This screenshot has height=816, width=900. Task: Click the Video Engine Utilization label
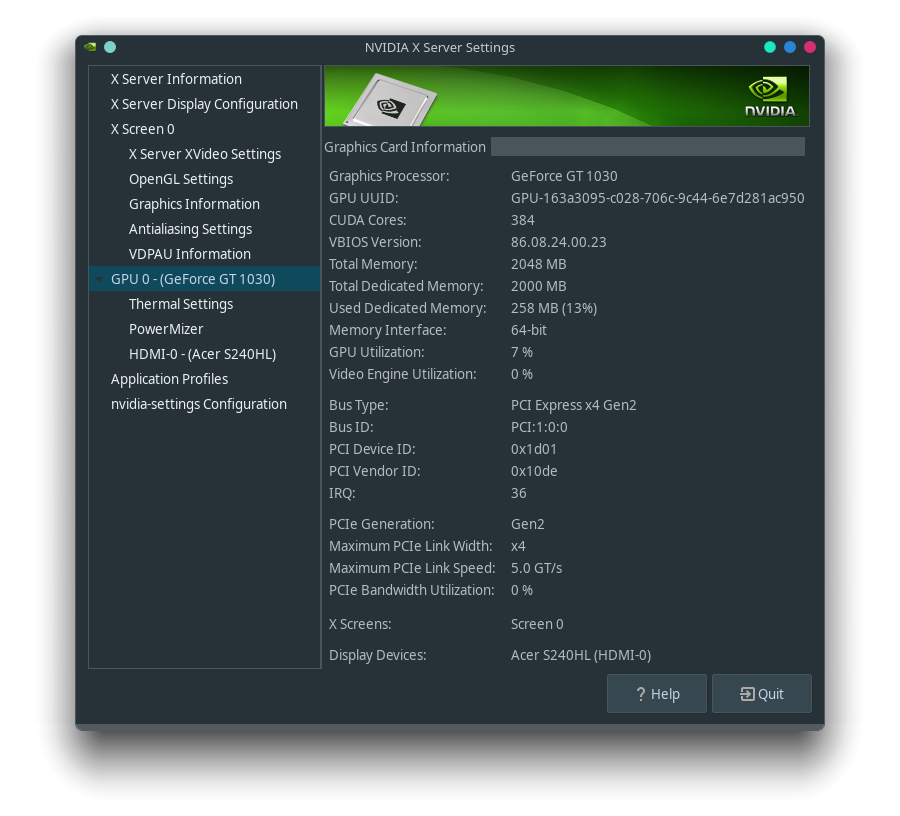click(x=402, y=375)
